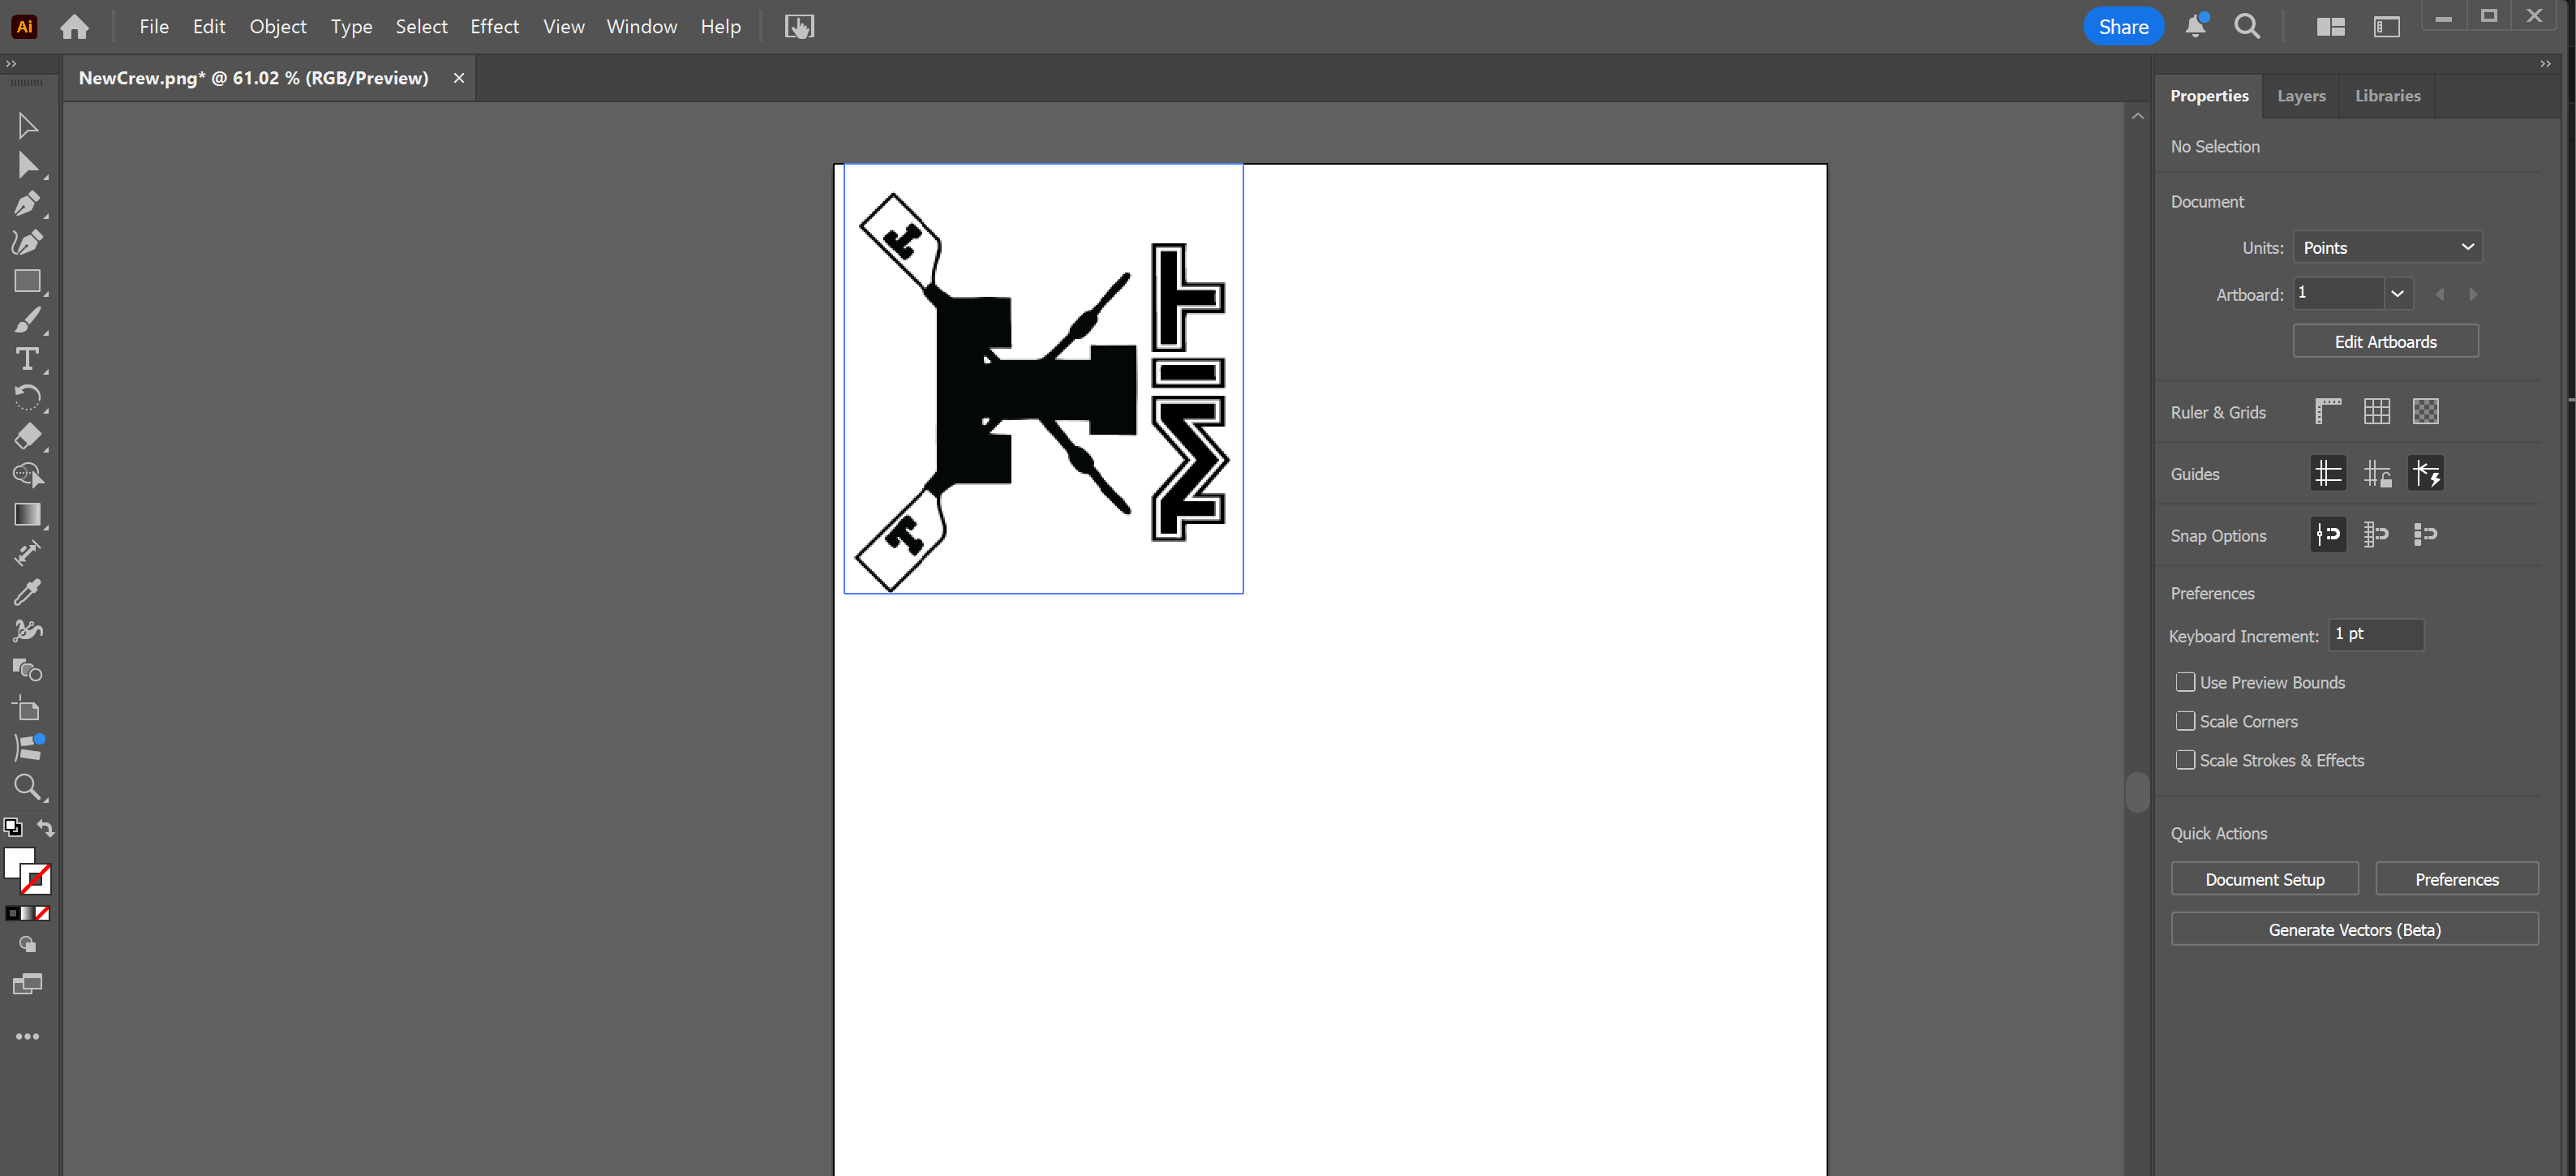Expand the collapsed toolbar chevrons
The width and height of the screenshot is (2576, 1176).
click(x=11, y=64)
